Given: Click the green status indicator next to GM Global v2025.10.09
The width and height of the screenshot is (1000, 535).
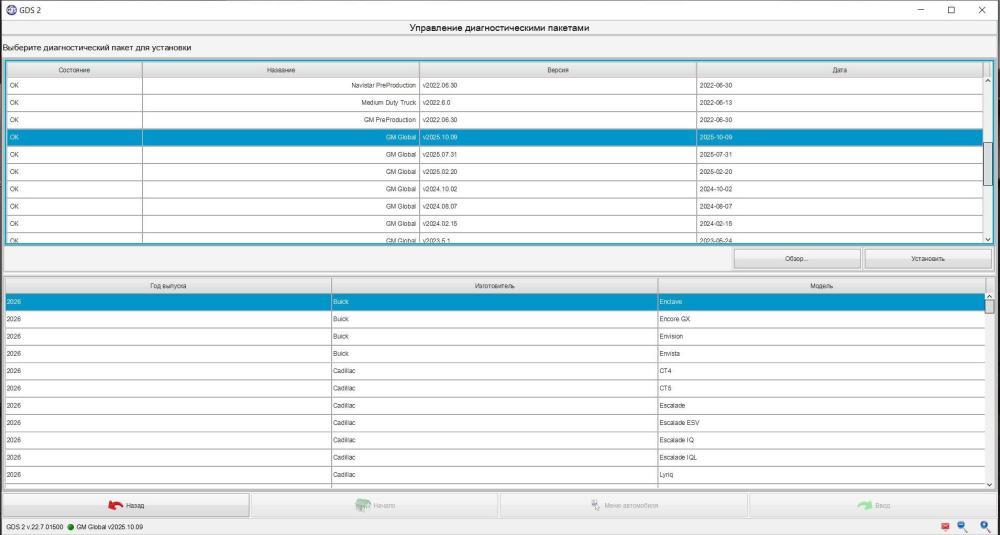Looking at the screenshot, I should [x=70, y=527].
